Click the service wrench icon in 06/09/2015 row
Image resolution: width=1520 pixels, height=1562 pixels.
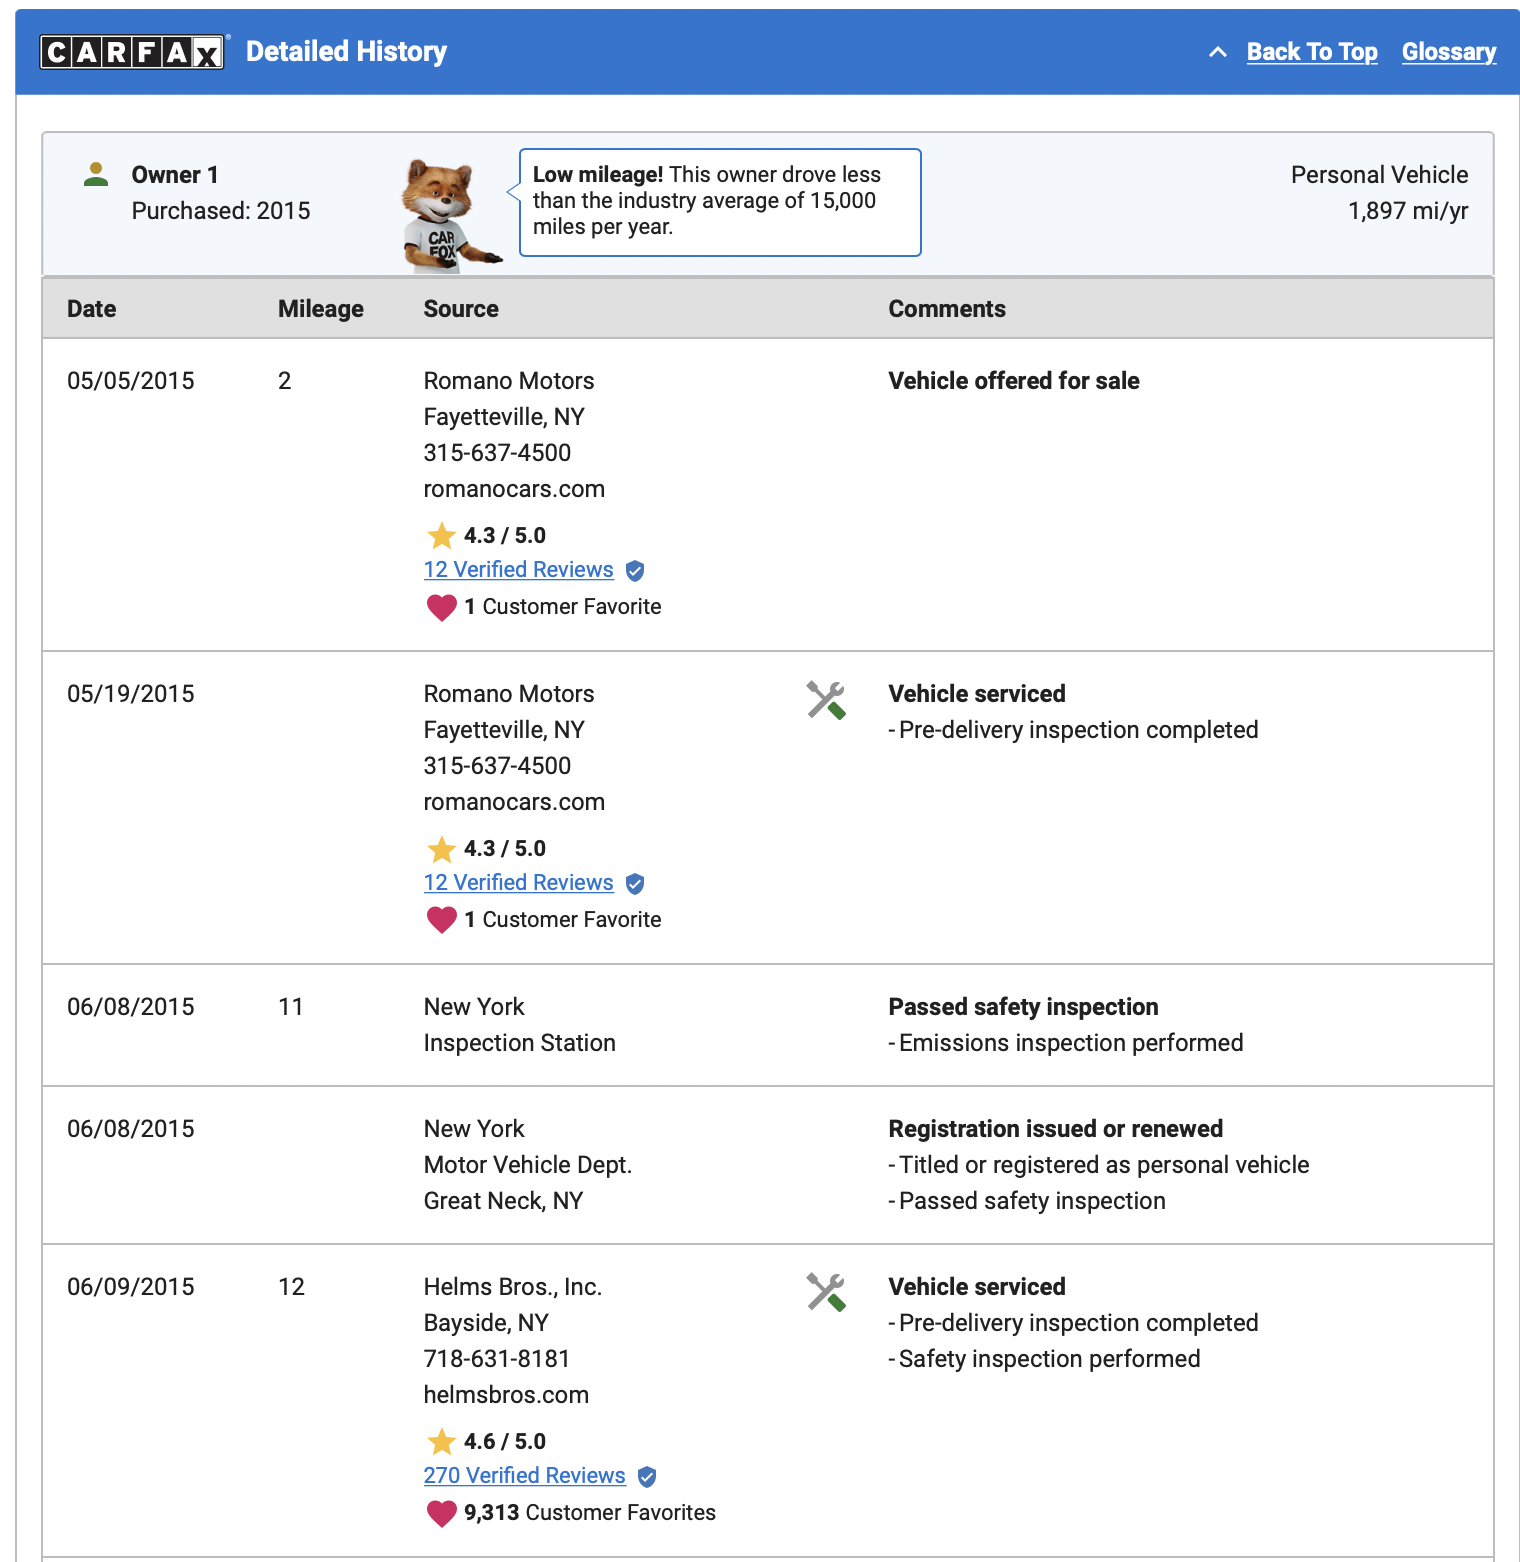pyautogui.click(x=826, y=1293)
